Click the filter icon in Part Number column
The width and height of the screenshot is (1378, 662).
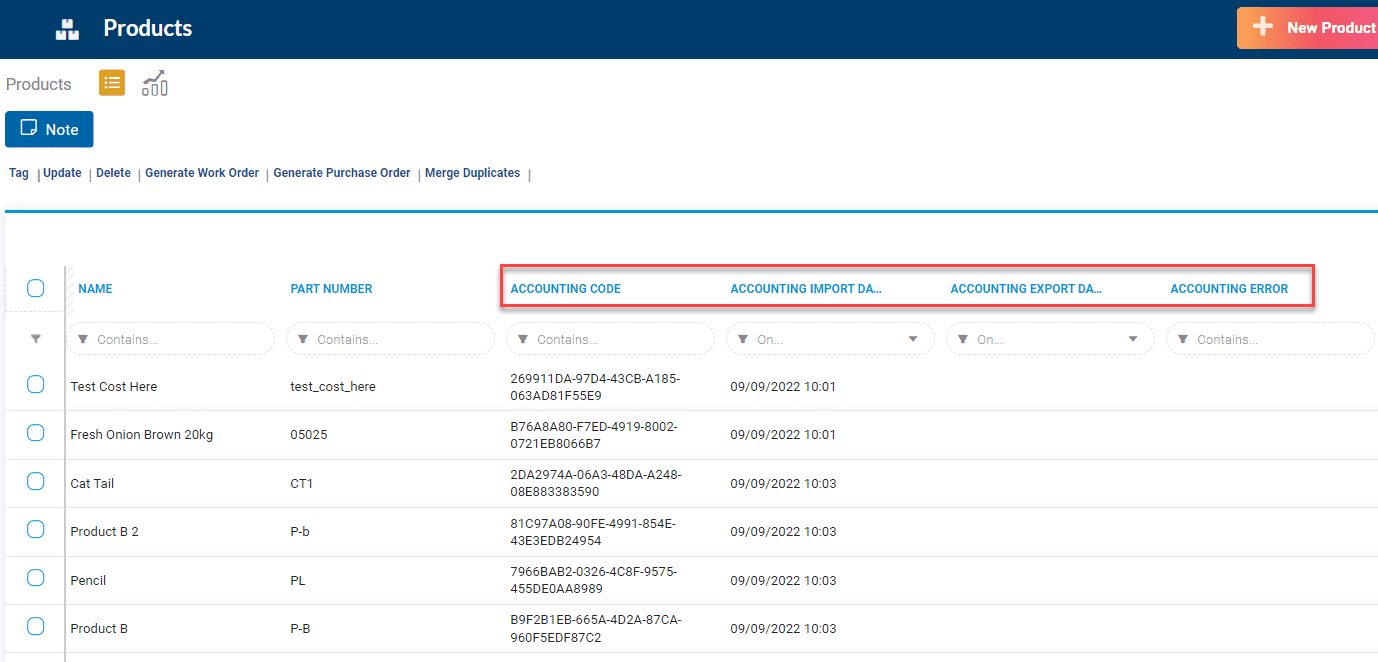(x=303, y=339)
